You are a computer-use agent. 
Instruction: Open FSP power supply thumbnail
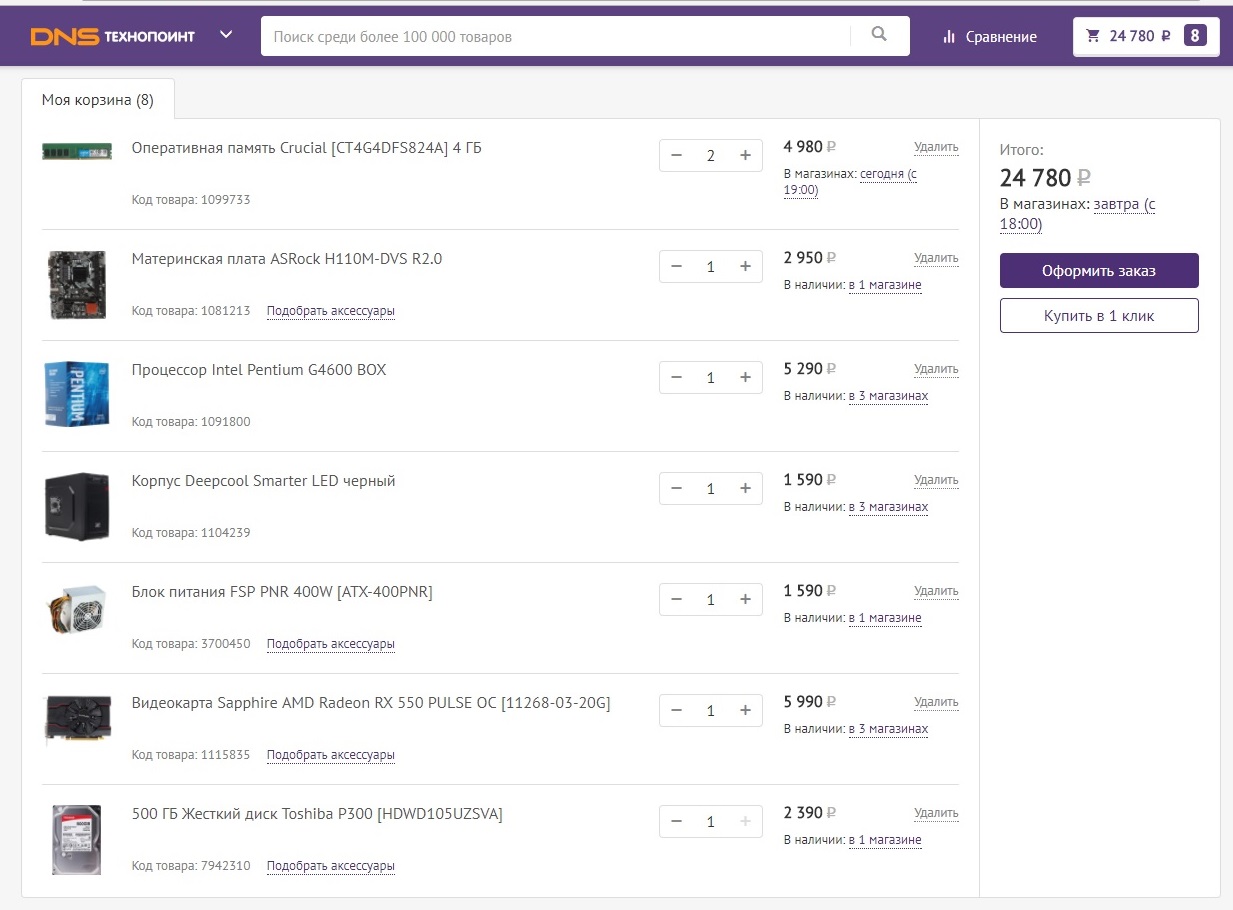[77, 609]
